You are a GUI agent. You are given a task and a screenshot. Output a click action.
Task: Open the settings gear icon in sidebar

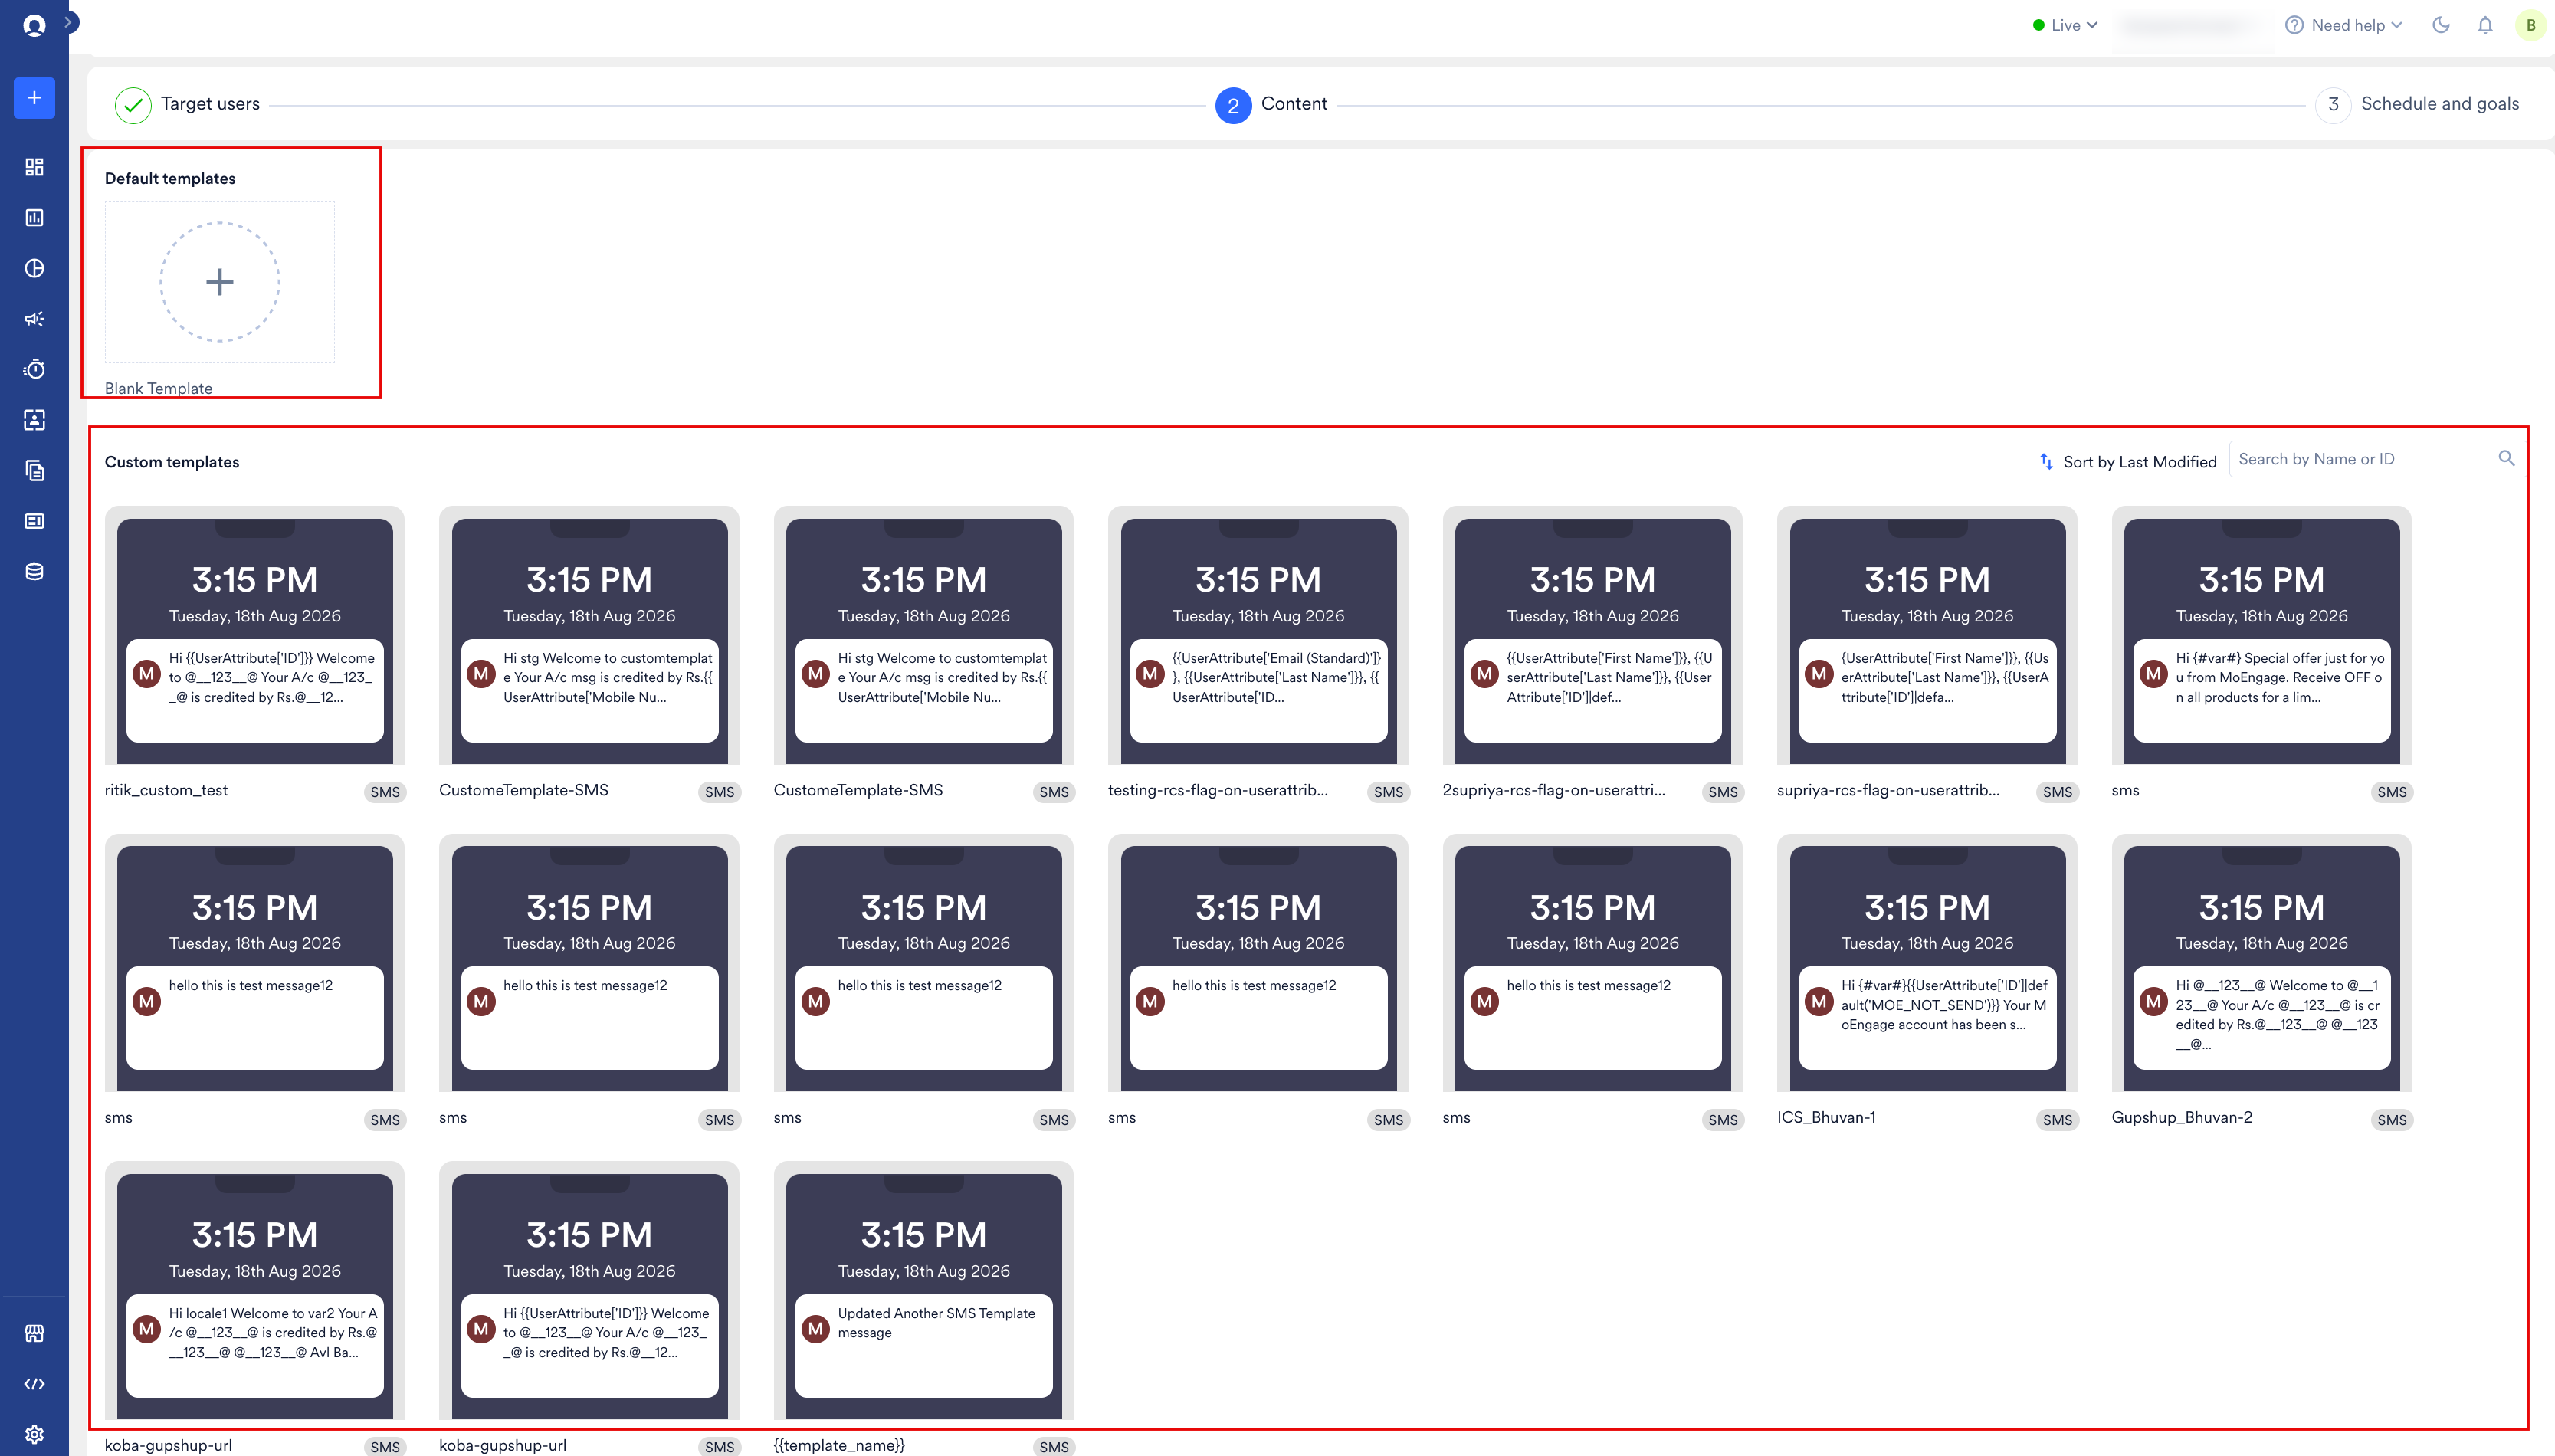tap(34, 1434)
